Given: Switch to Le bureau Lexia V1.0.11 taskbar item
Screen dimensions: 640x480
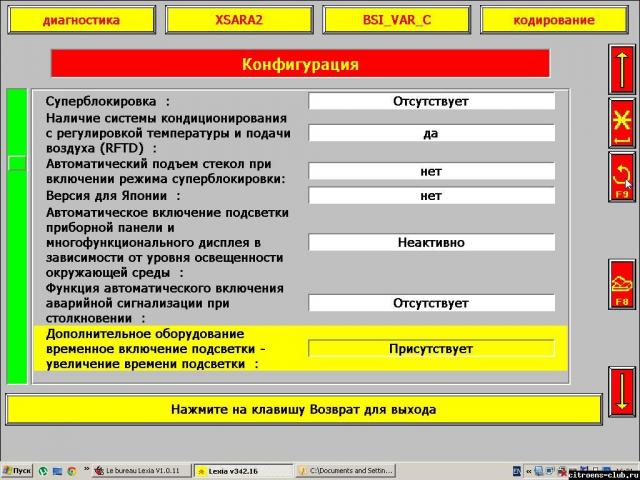Looking at the screenshot, I should [x=142, y=471].
